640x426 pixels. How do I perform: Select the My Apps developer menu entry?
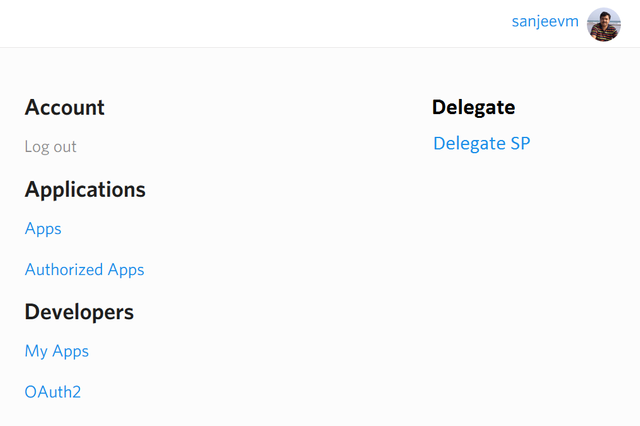57,351
